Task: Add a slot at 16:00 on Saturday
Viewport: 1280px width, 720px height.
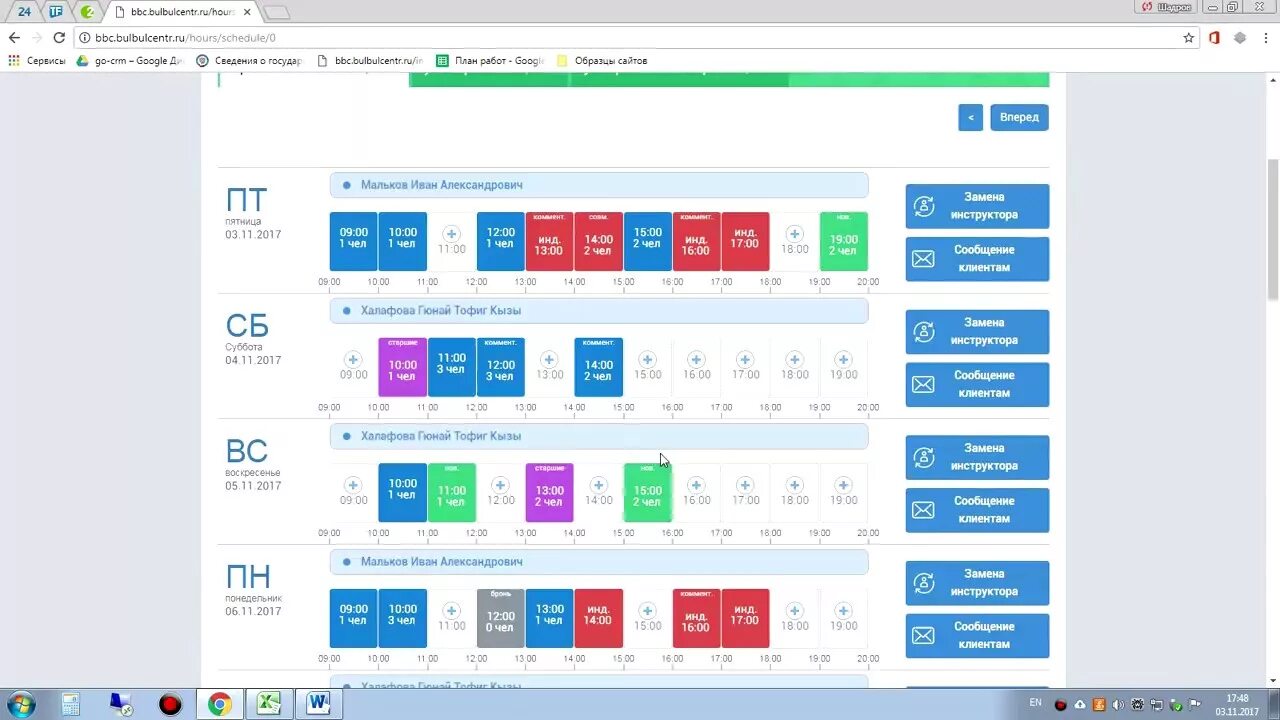Action: coord(696,359)
